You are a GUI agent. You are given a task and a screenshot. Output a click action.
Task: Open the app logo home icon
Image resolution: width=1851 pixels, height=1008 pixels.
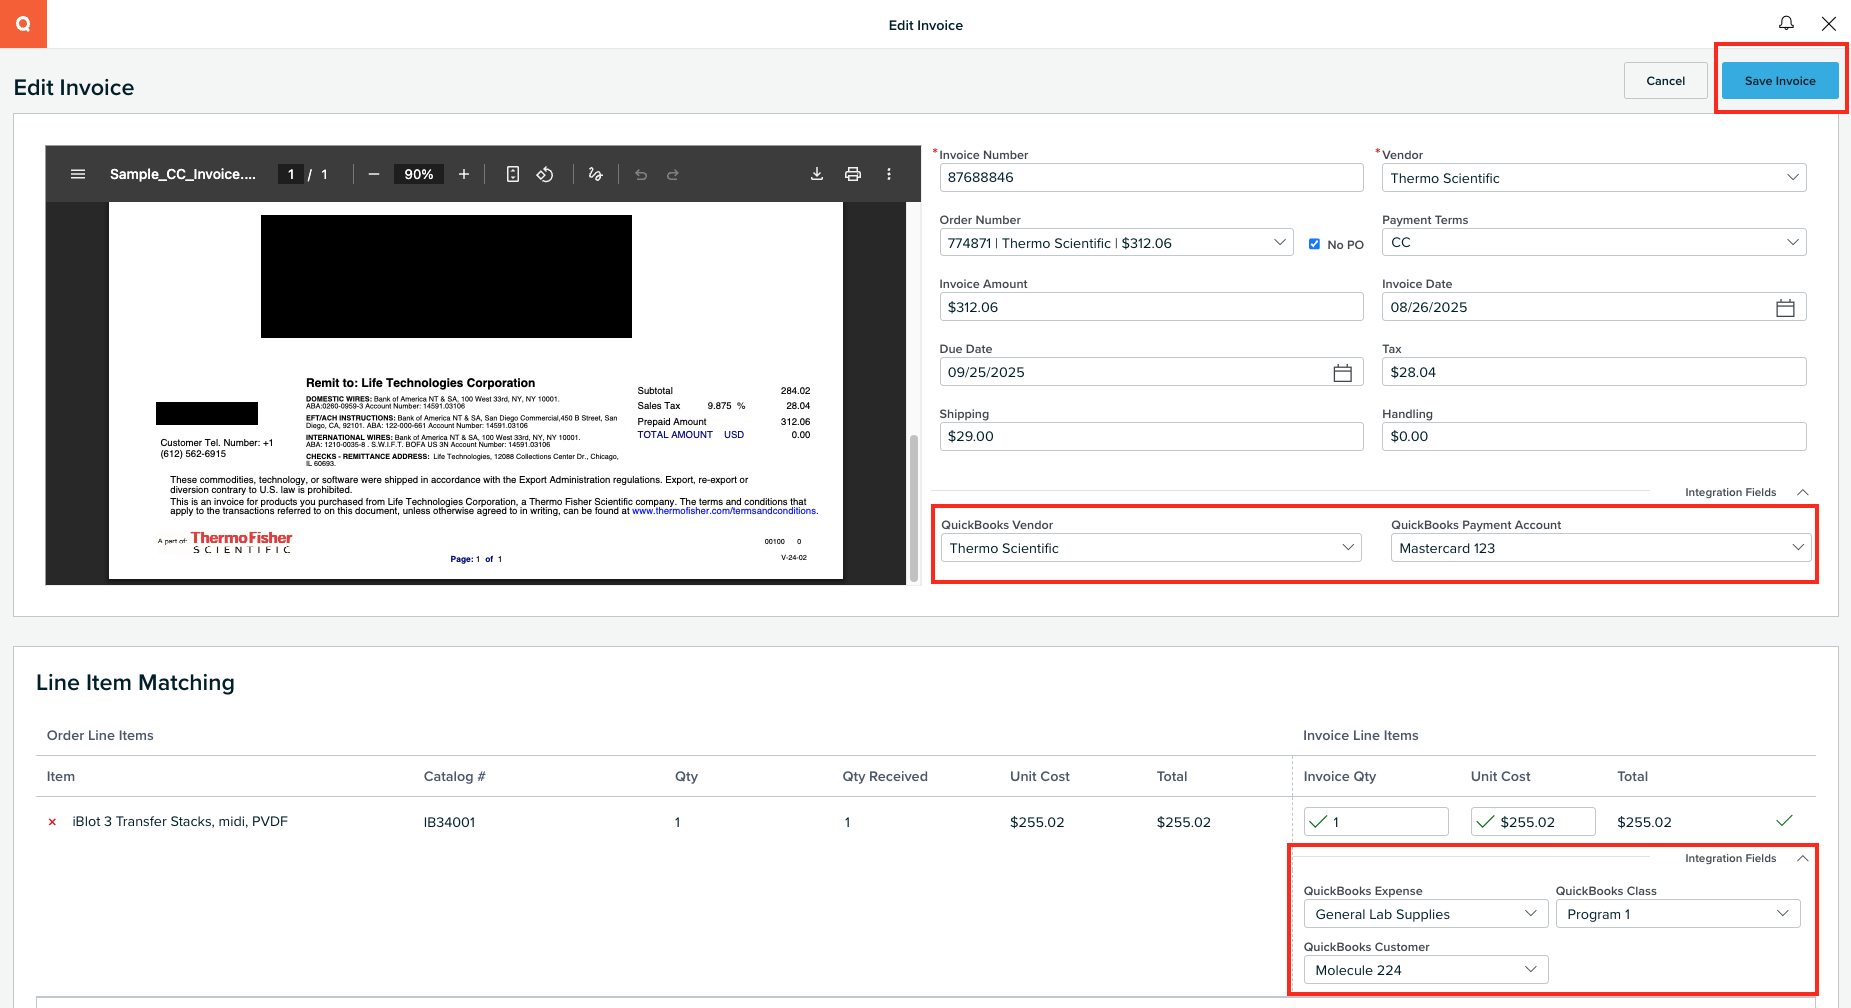[x=23, y=24]
